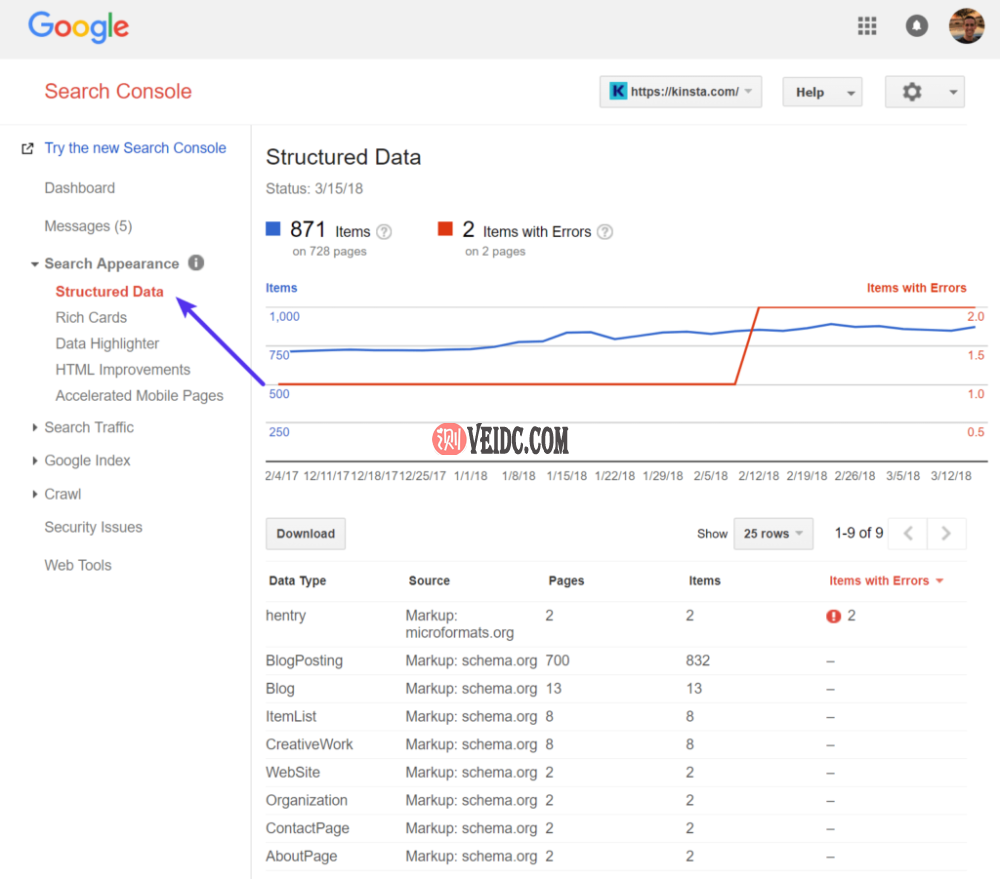Click the Items column header
This screenshot has width=1000, height=879.
704,580
